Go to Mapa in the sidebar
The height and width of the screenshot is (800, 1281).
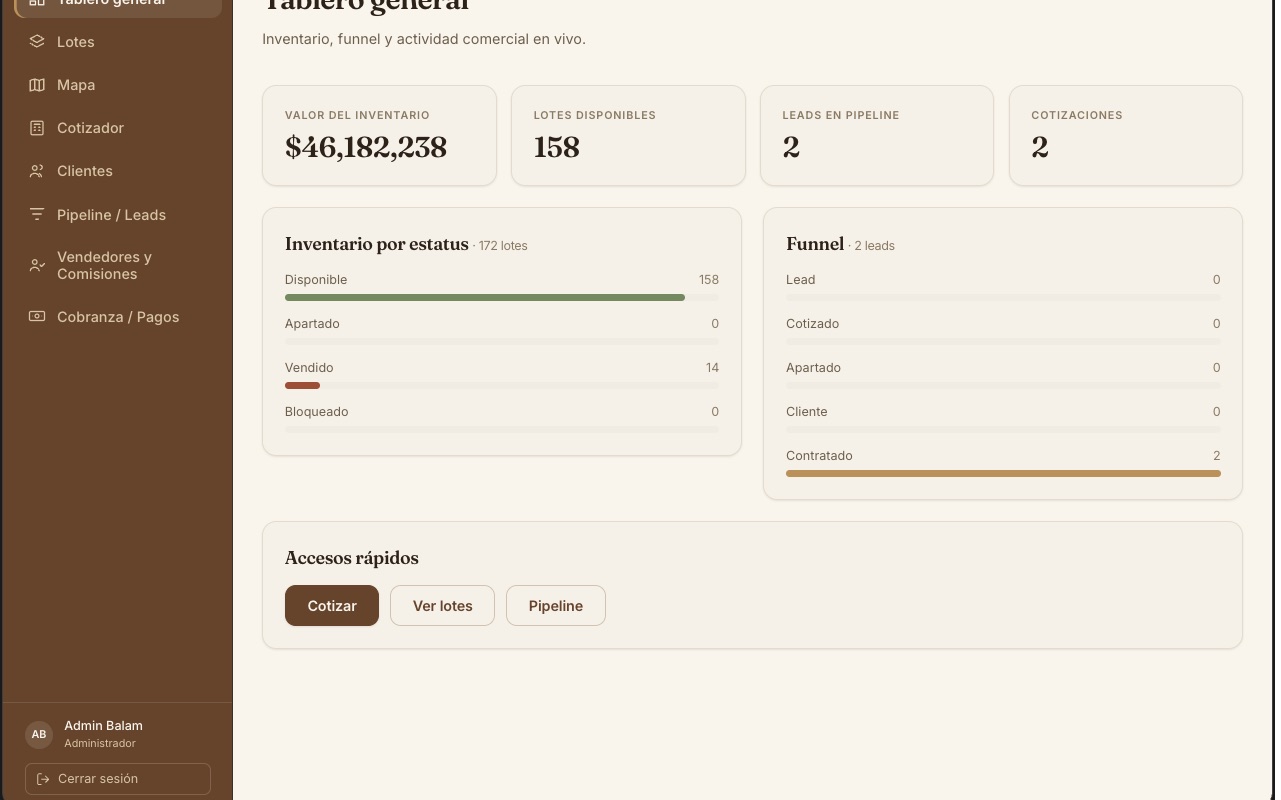click(x=118, y=85)
